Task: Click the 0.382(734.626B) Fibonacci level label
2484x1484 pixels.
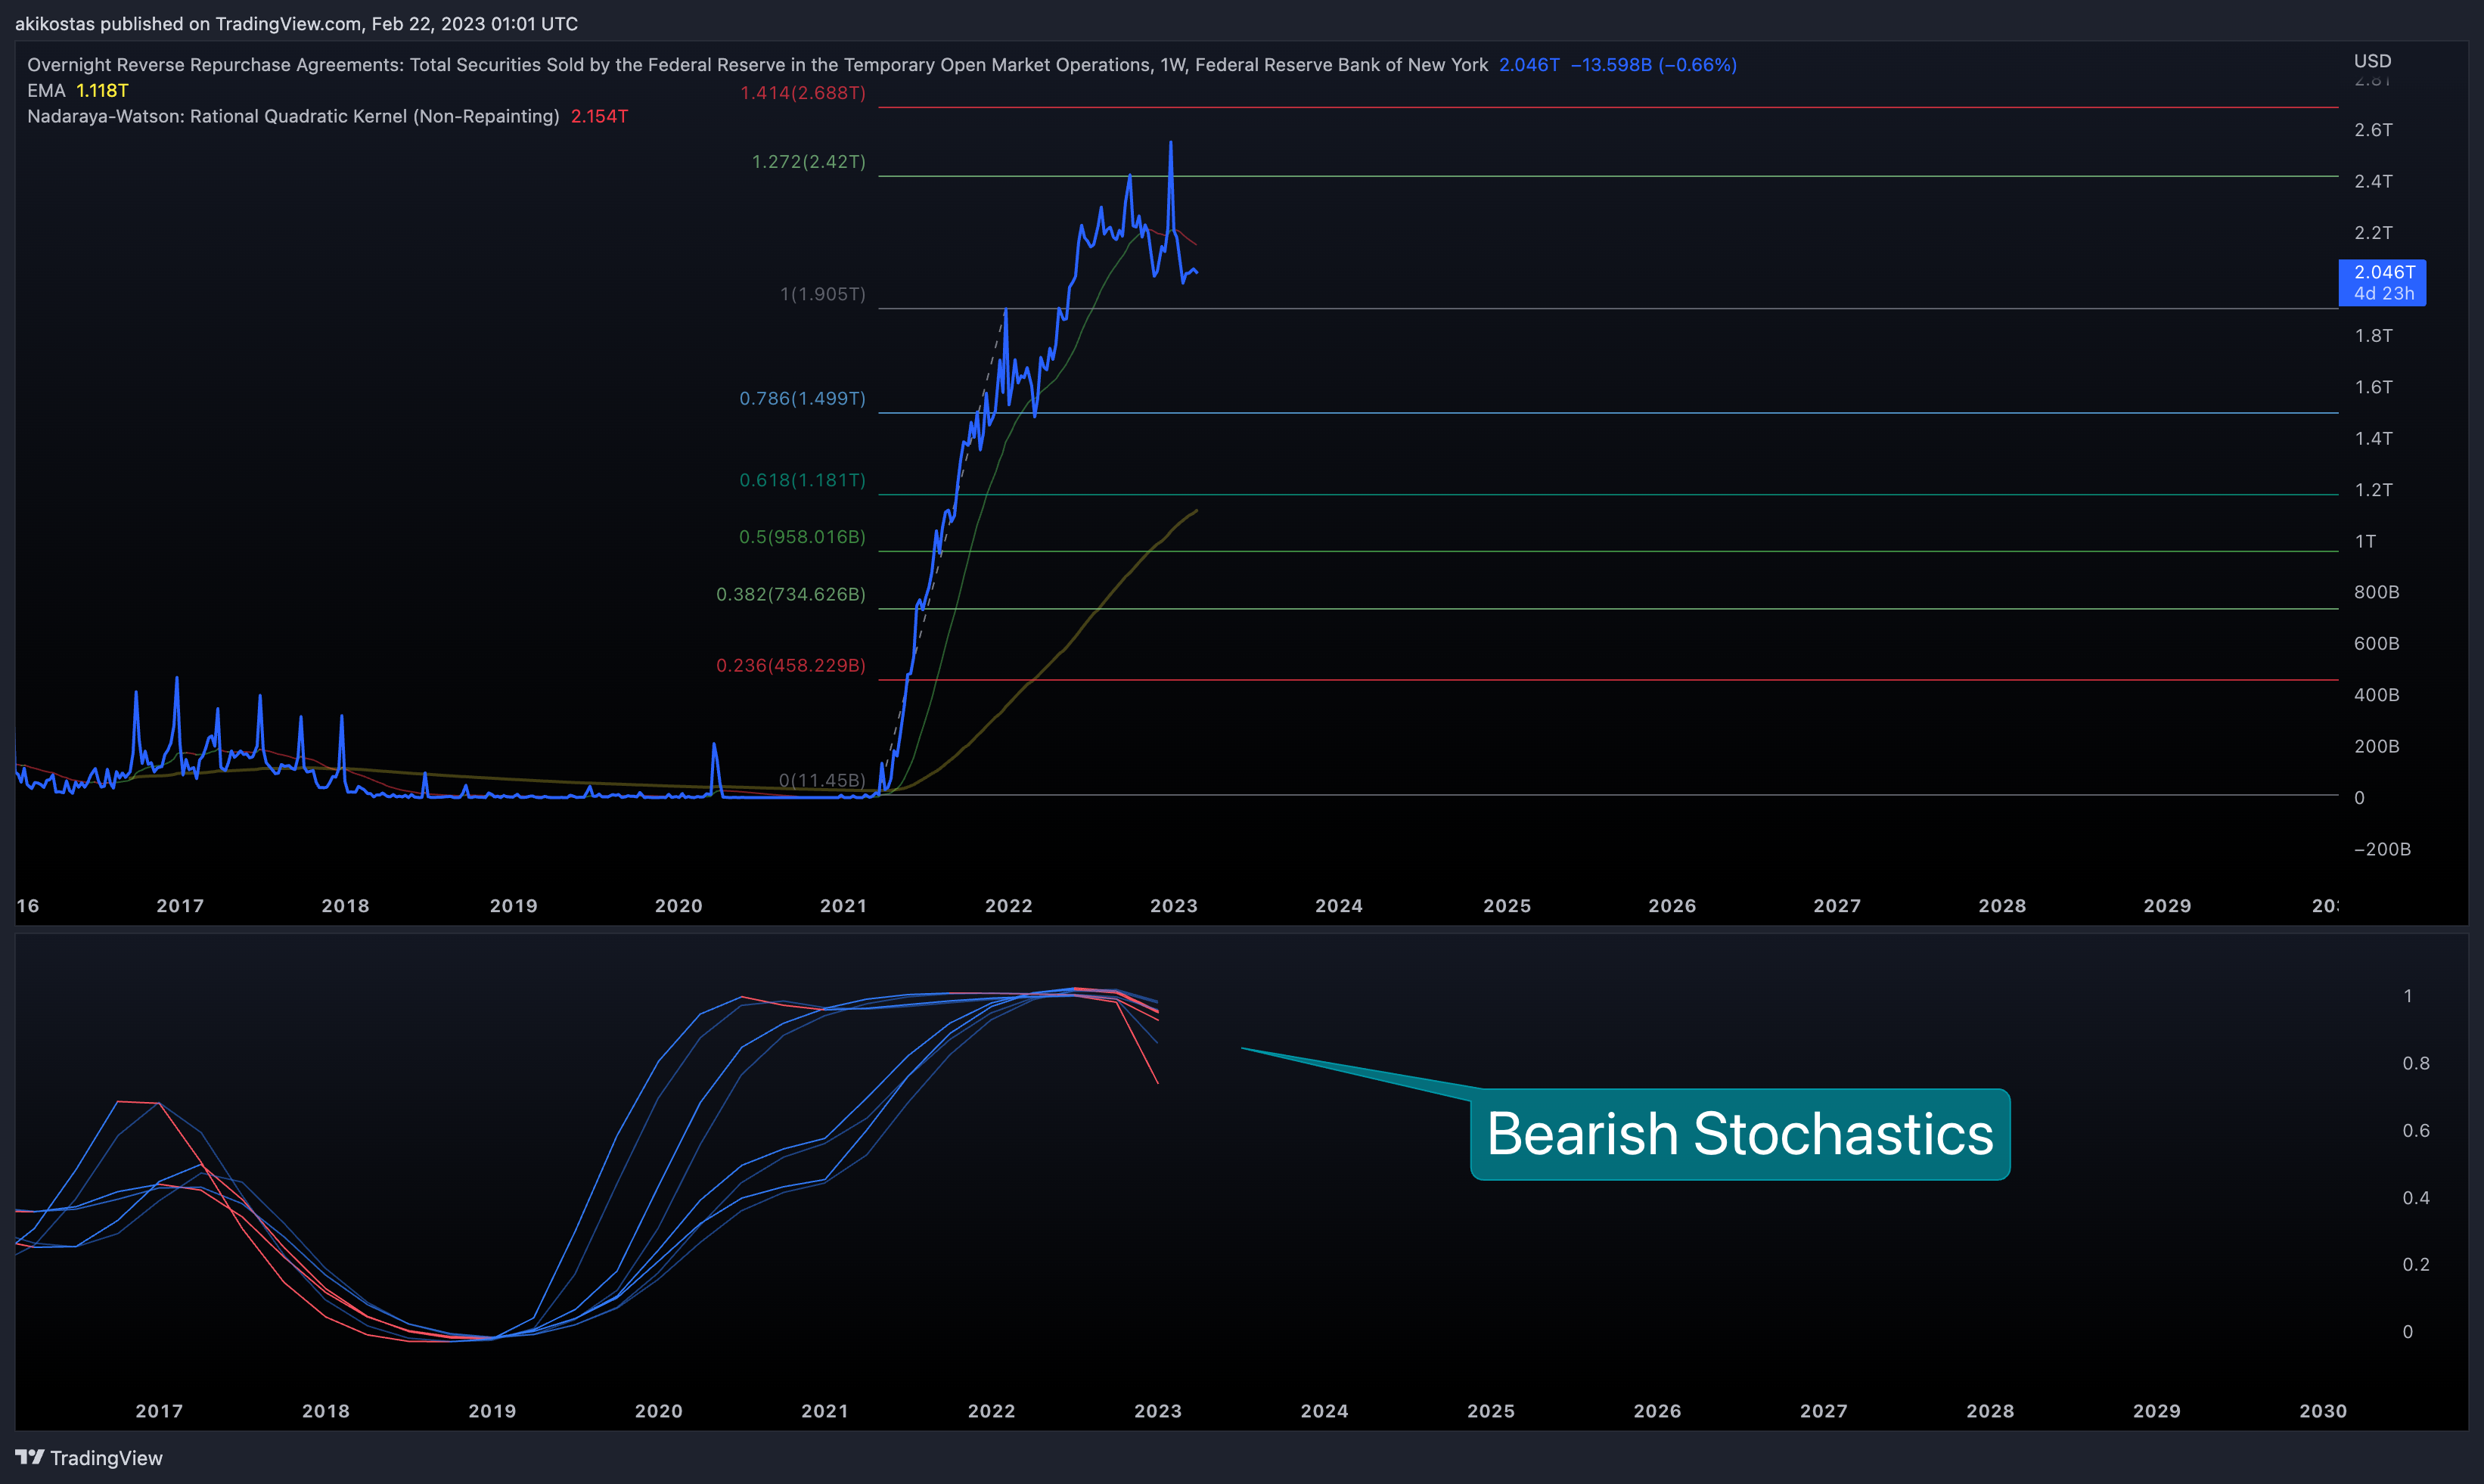Action: (791, 594)
